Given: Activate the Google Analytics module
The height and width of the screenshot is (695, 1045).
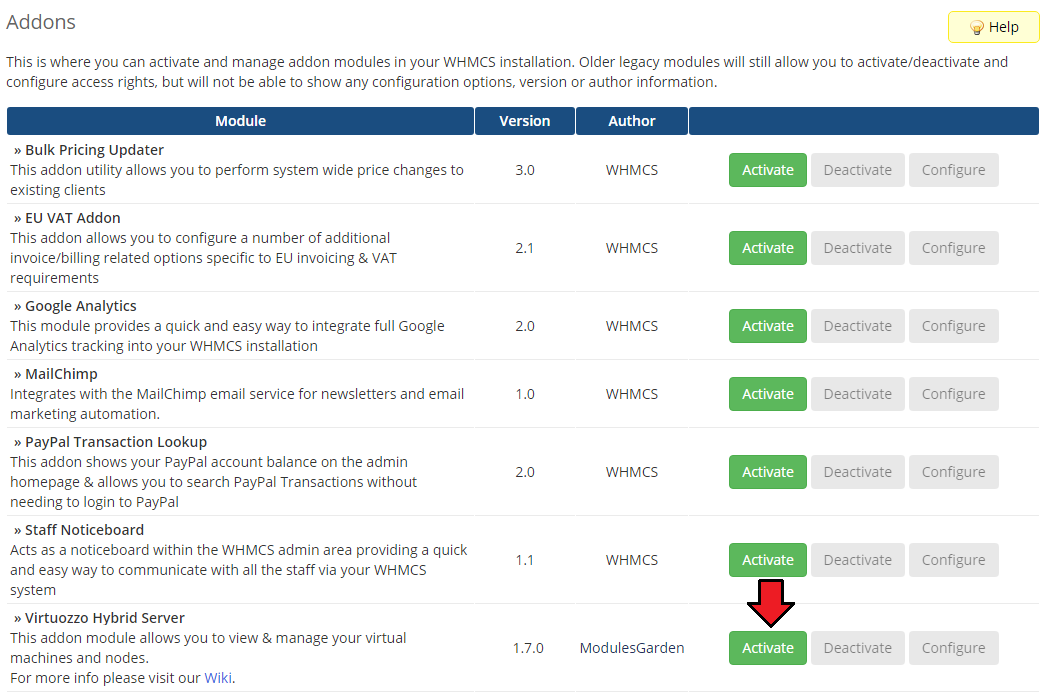Looking at the screenshot, I should (x=768, y=326).
